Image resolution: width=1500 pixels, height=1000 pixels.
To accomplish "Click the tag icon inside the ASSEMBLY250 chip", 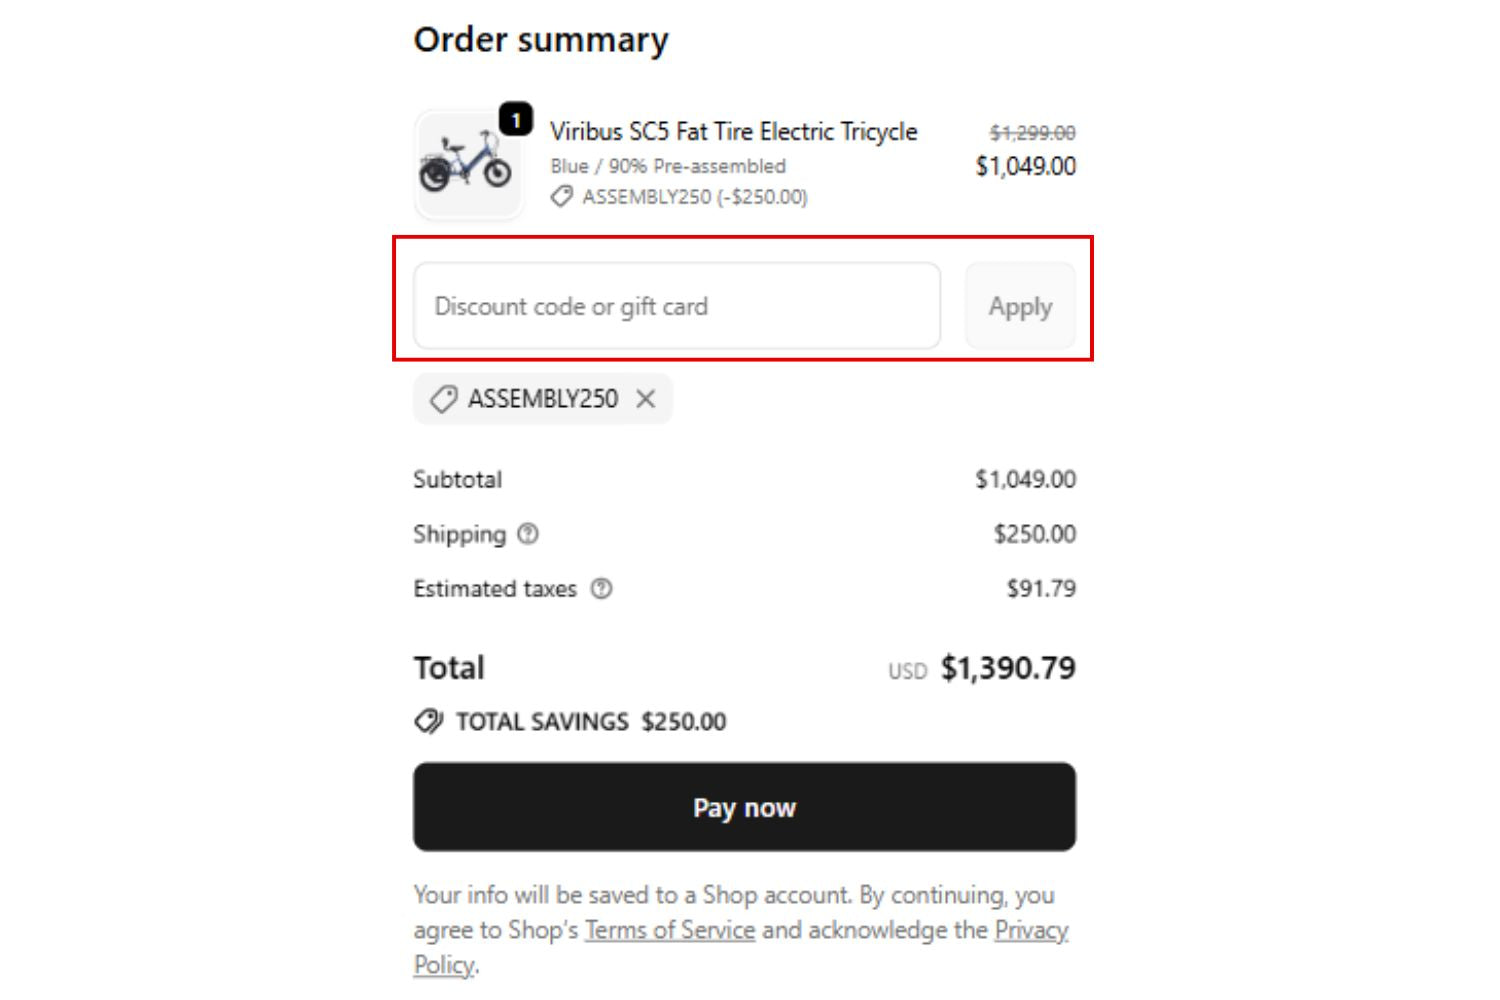I will 443,399.
